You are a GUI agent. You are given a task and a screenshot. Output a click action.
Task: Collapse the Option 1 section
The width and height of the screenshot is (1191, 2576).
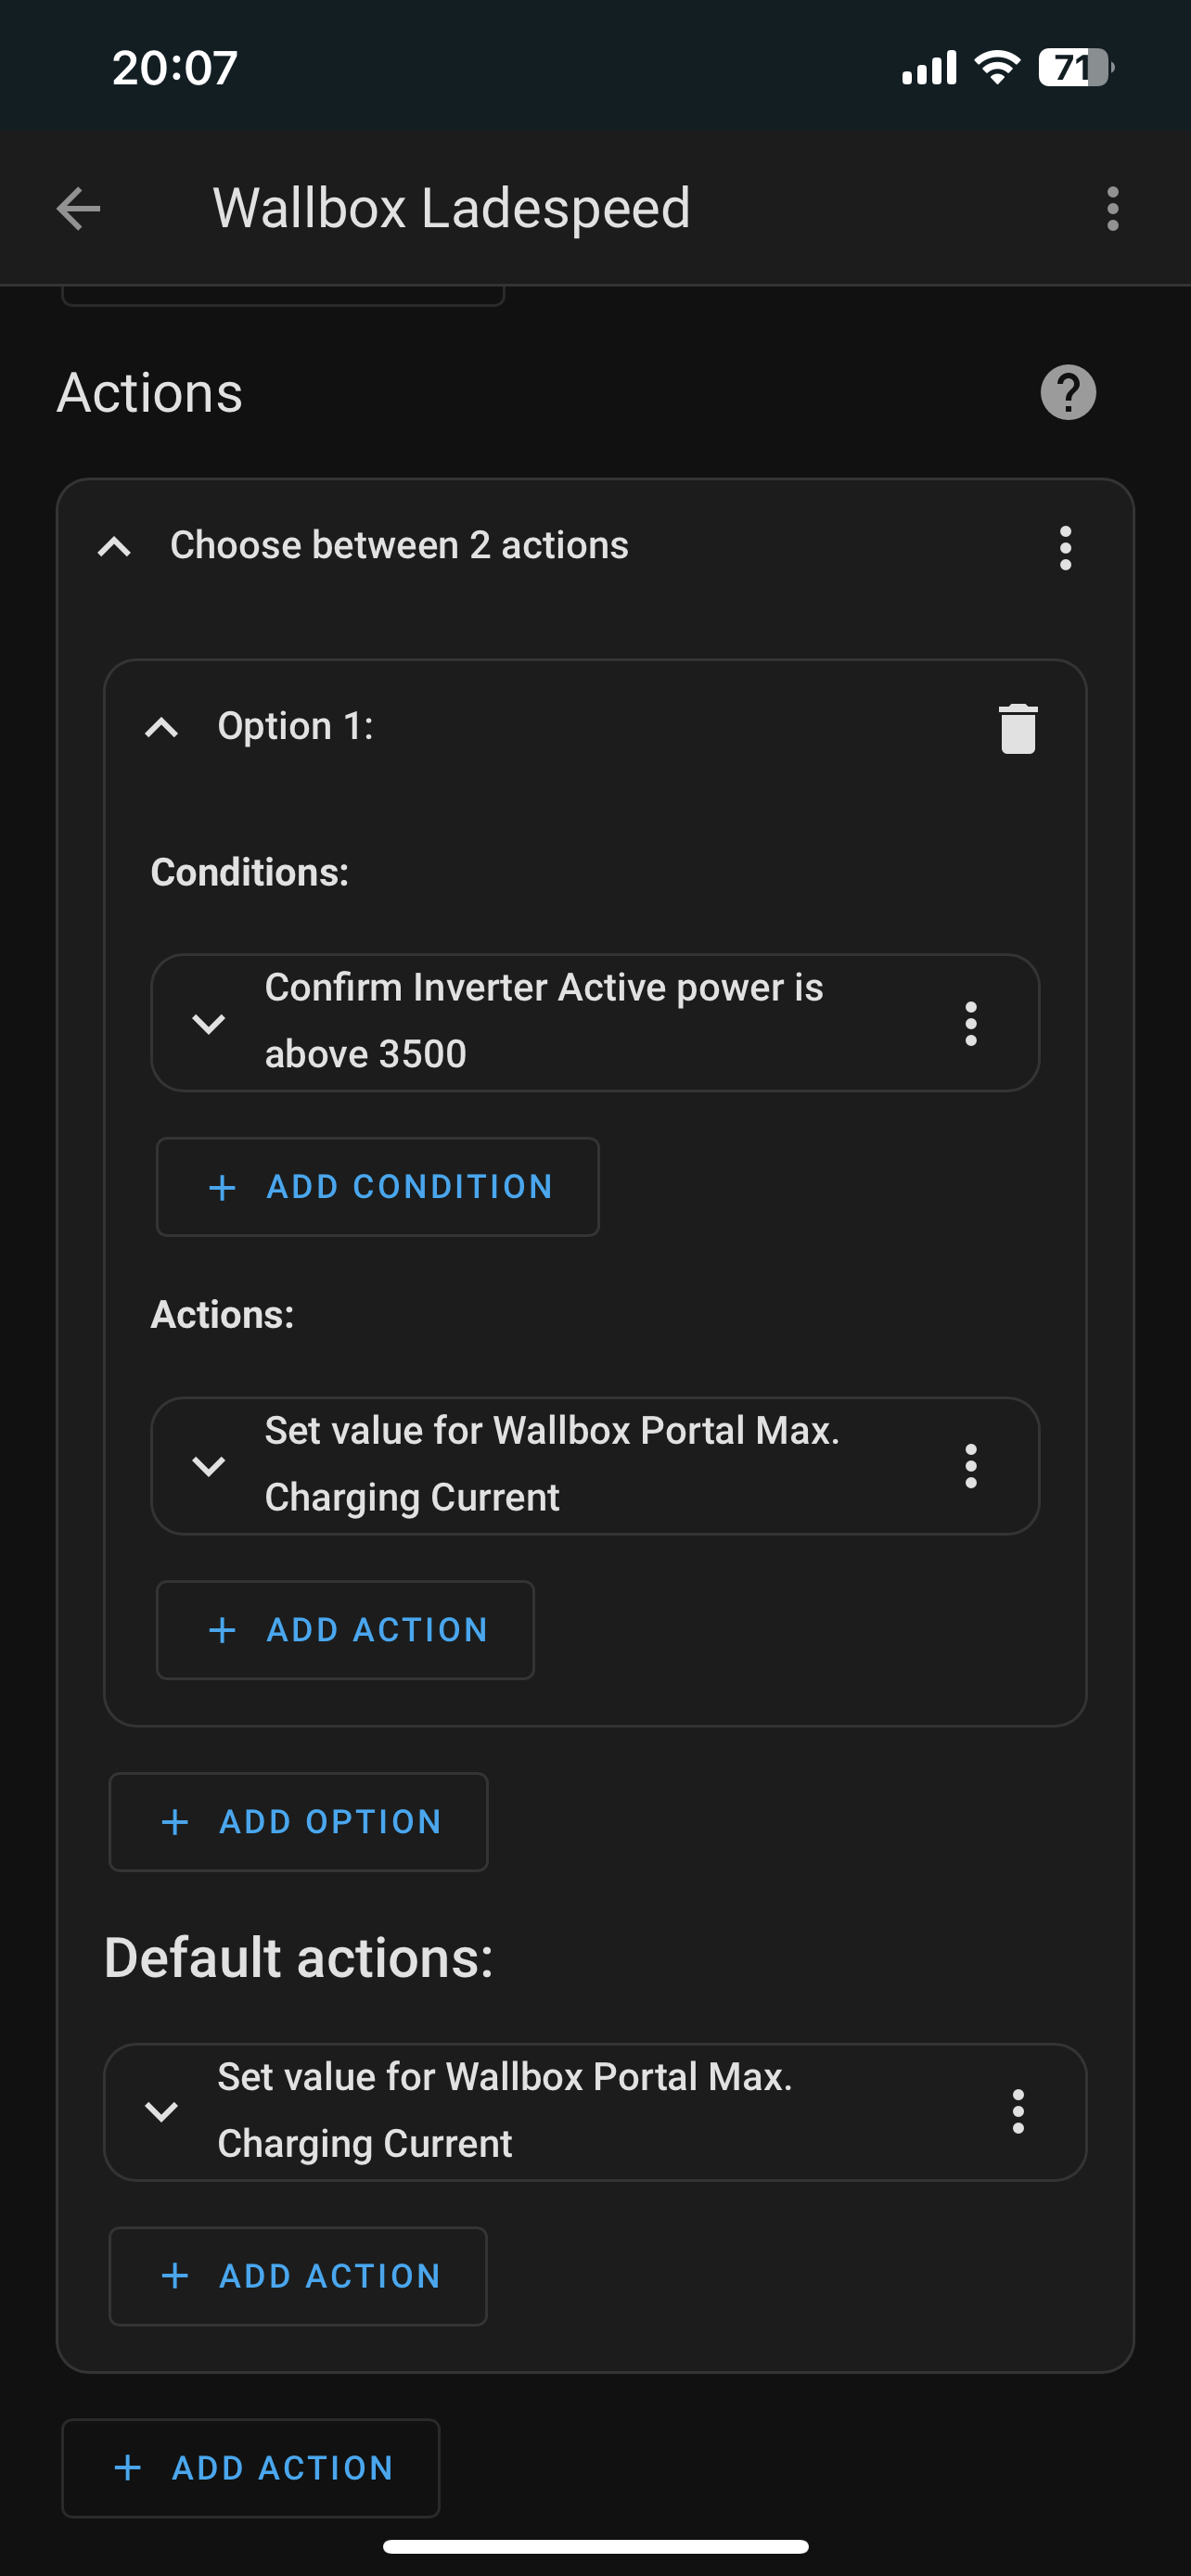(162, 728)
